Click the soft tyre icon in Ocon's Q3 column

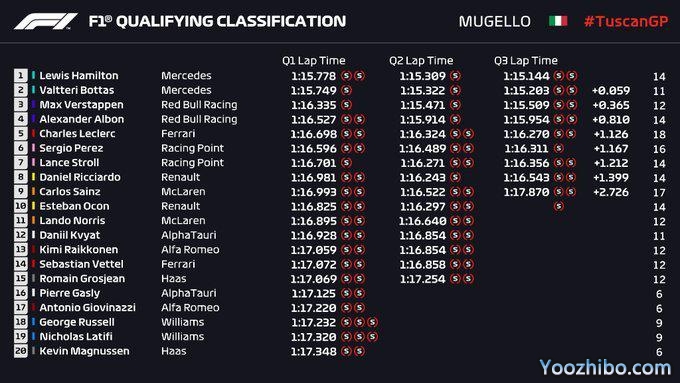tap(559, 206)
